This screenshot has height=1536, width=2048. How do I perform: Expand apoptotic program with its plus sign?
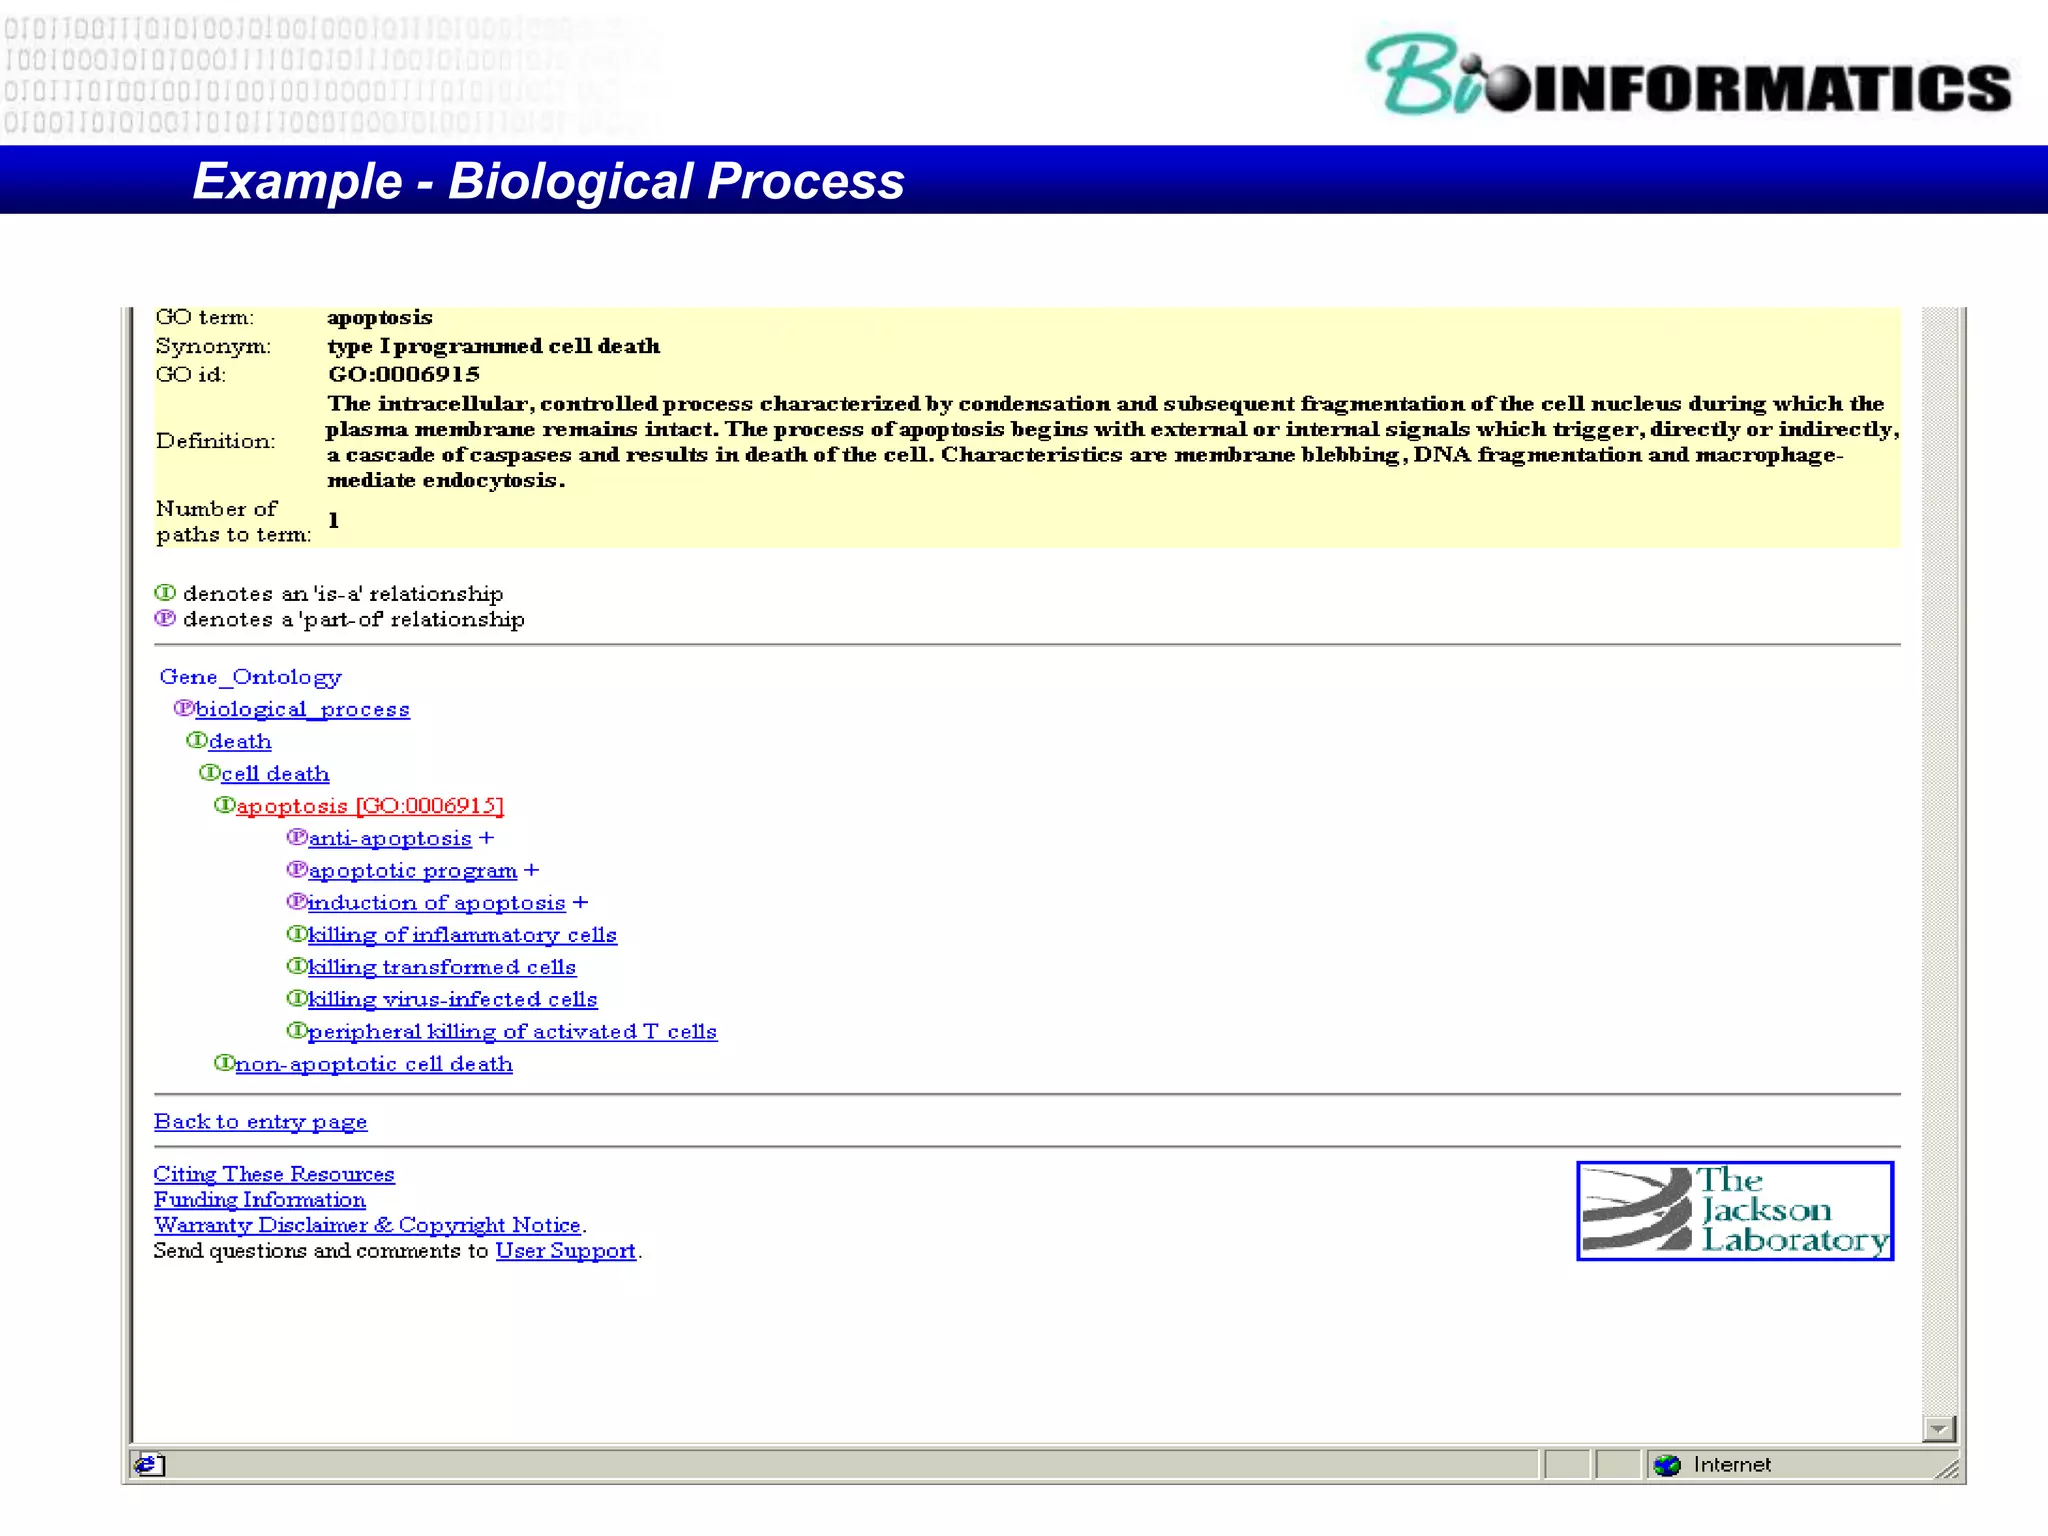[x=531, y=871]
